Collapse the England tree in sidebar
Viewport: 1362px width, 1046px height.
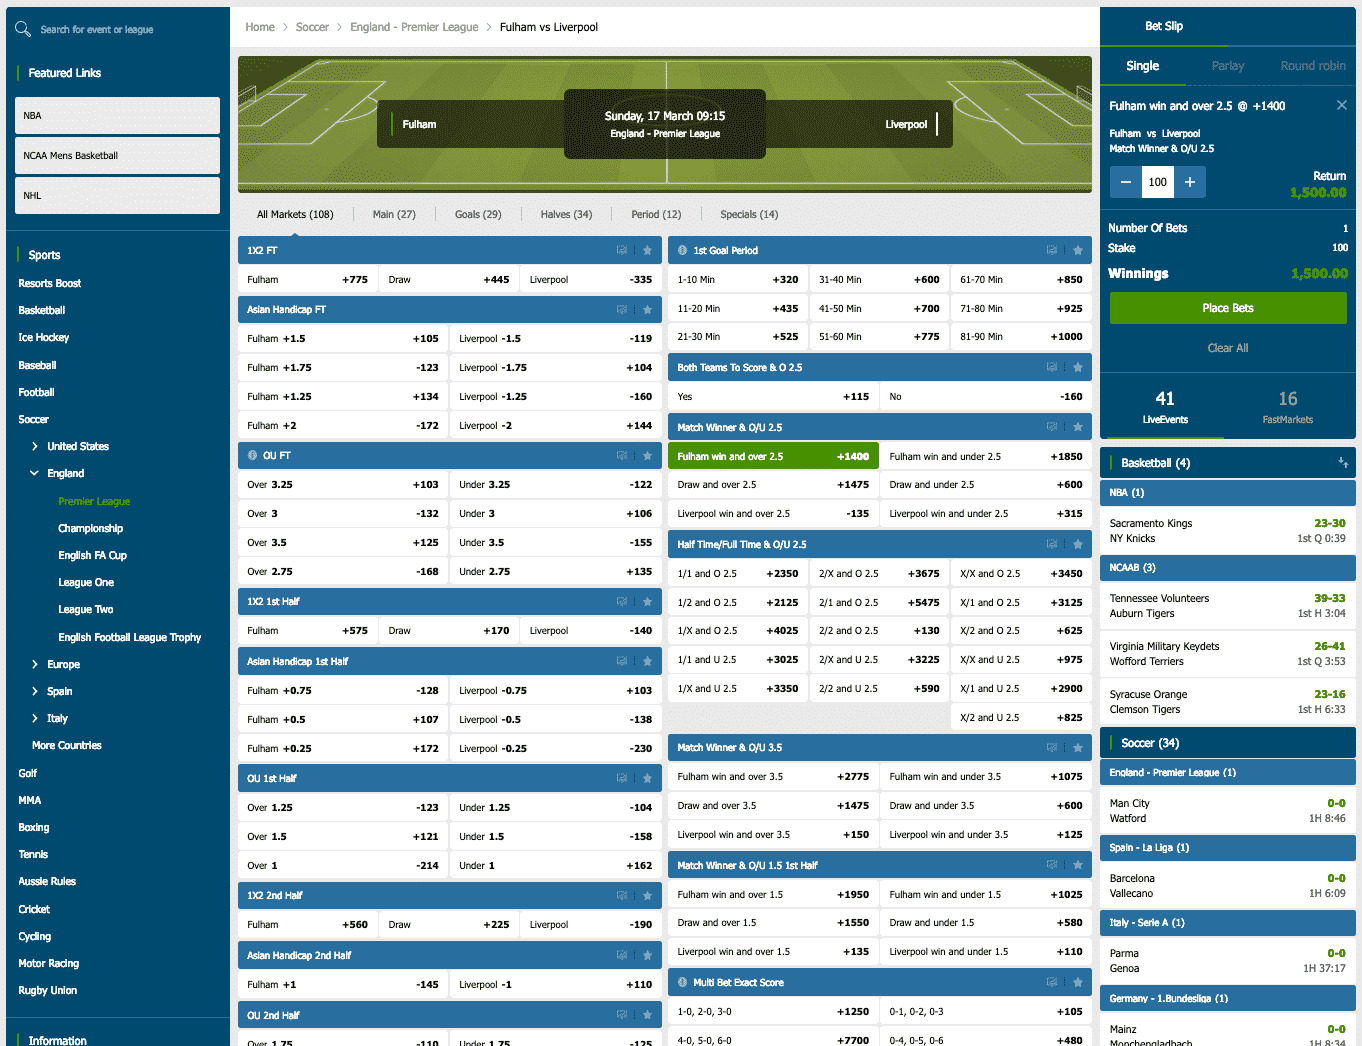click(x=35, y=474)
